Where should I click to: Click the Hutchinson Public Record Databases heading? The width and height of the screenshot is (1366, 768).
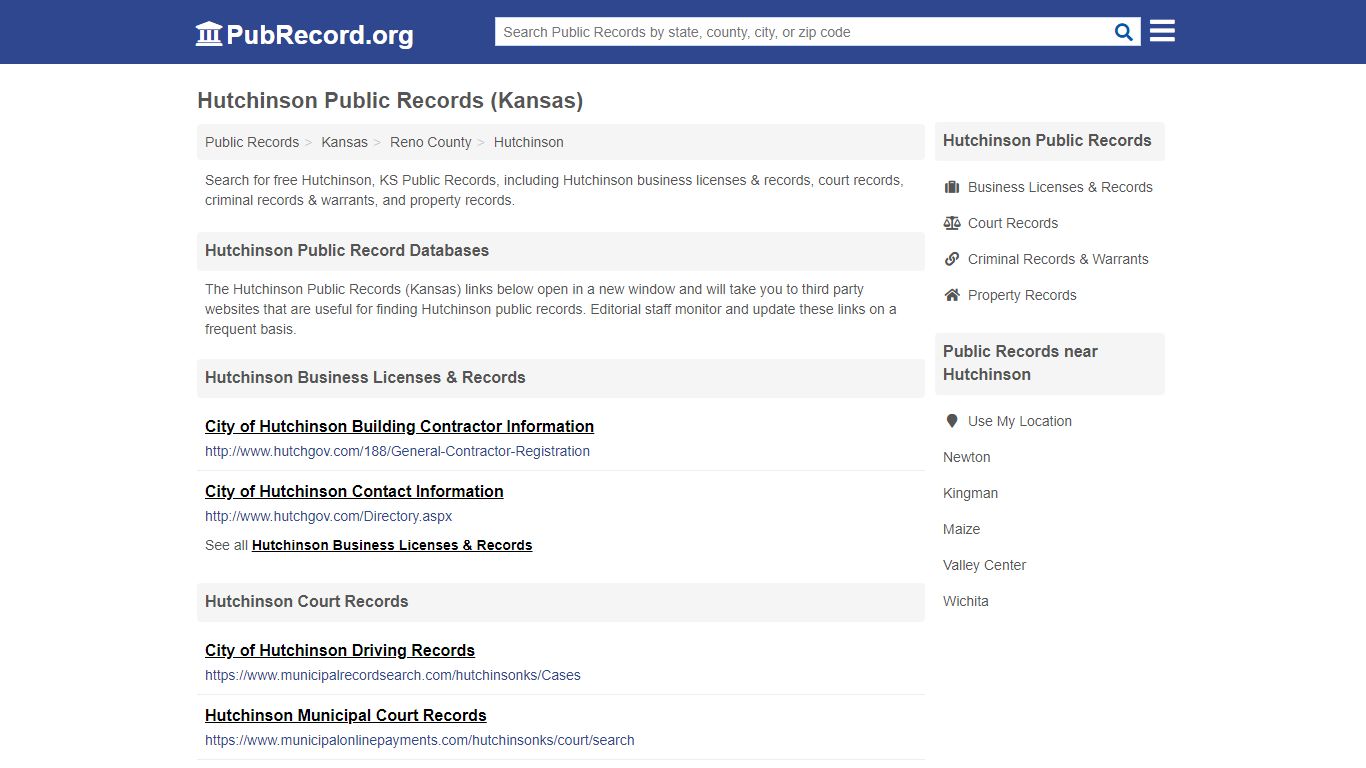(347, 250)
